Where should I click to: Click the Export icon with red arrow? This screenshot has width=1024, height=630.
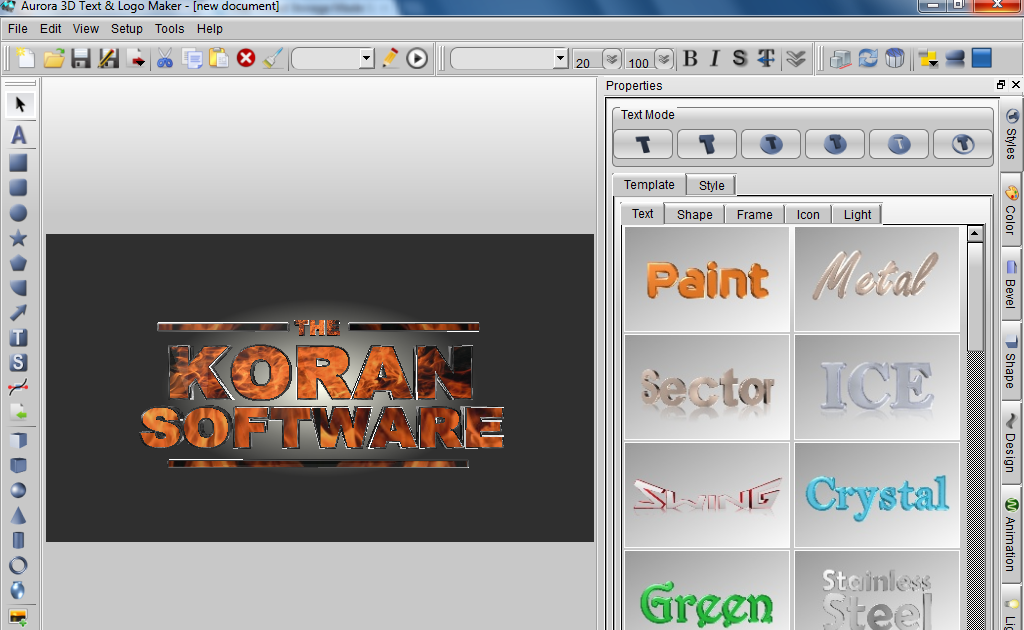(136, 58)
